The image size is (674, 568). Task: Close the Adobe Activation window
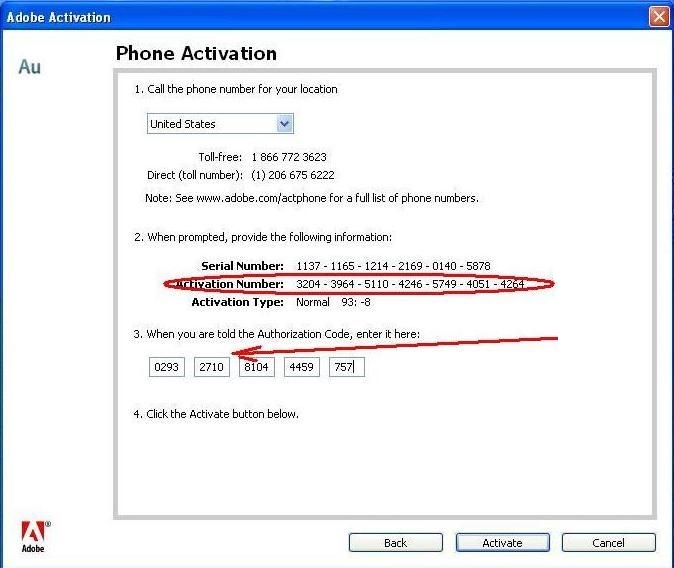[x=659, y=17]
